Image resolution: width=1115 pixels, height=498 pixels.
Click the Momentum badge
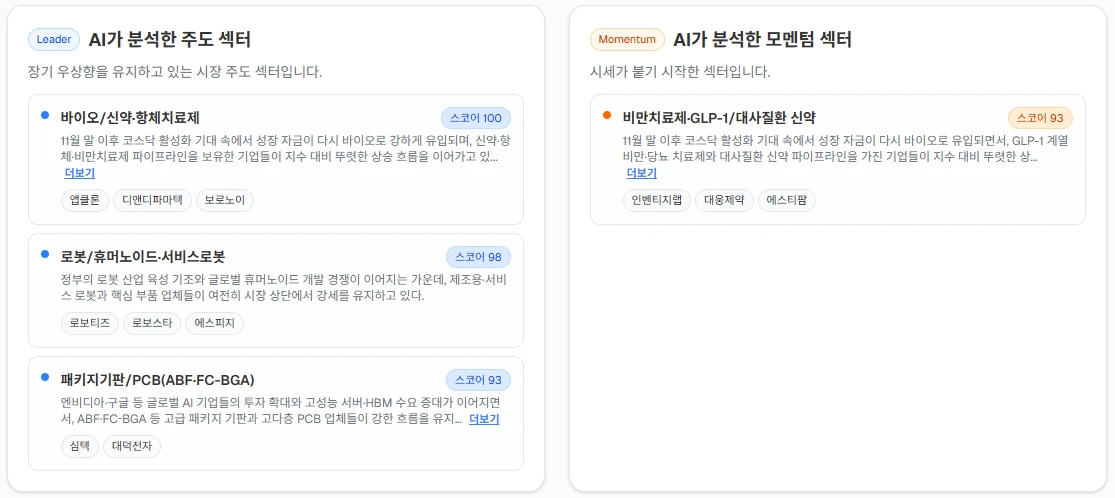click(x=627, y=40)
